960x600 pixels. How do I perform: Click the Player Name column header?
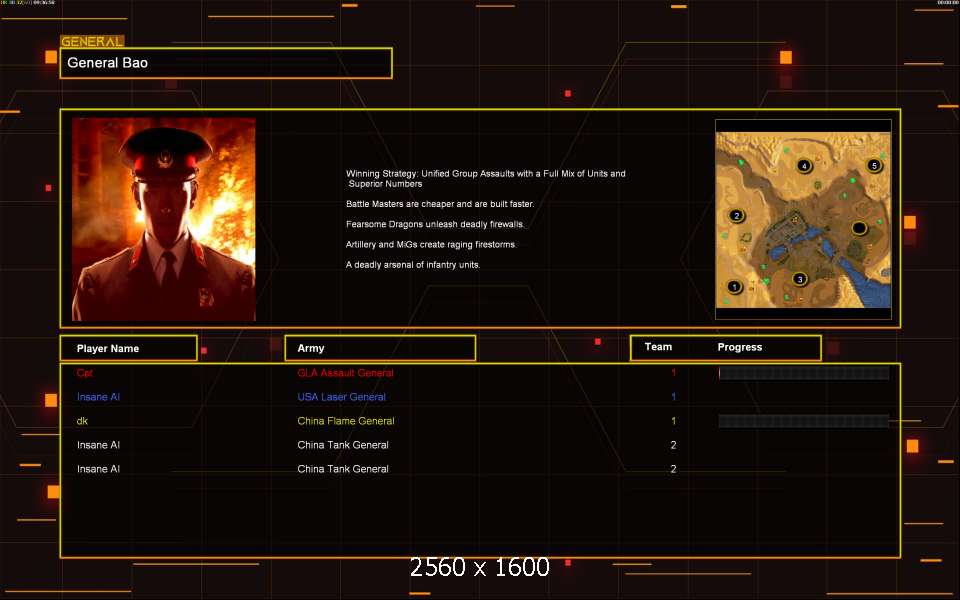click(127, 348)
